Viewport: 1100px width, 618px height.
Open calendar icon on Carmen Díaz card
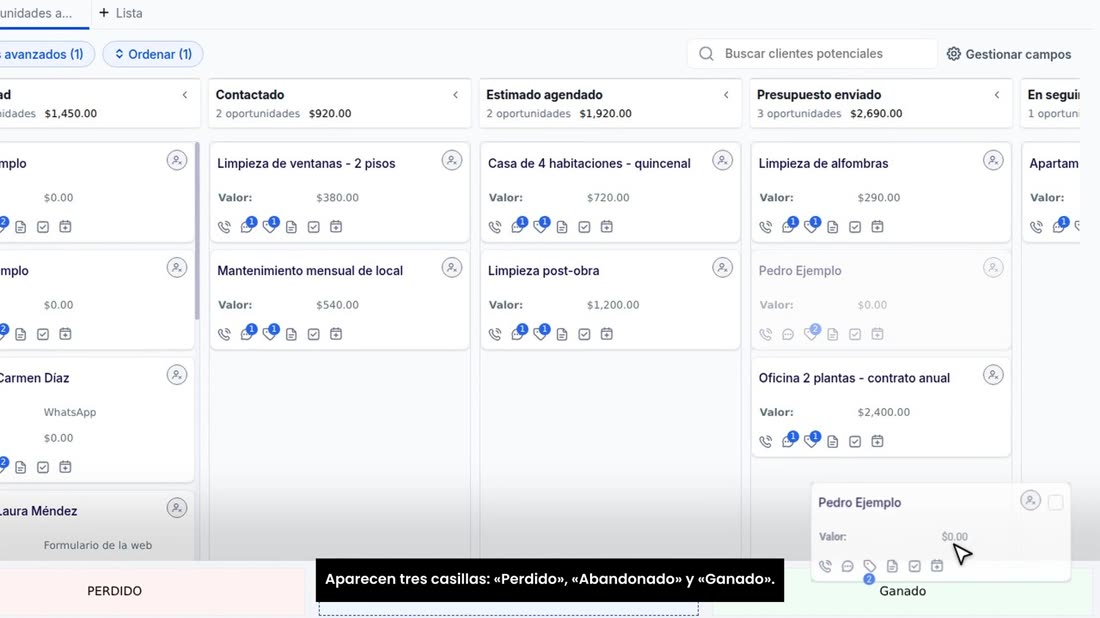coord(65,467)
